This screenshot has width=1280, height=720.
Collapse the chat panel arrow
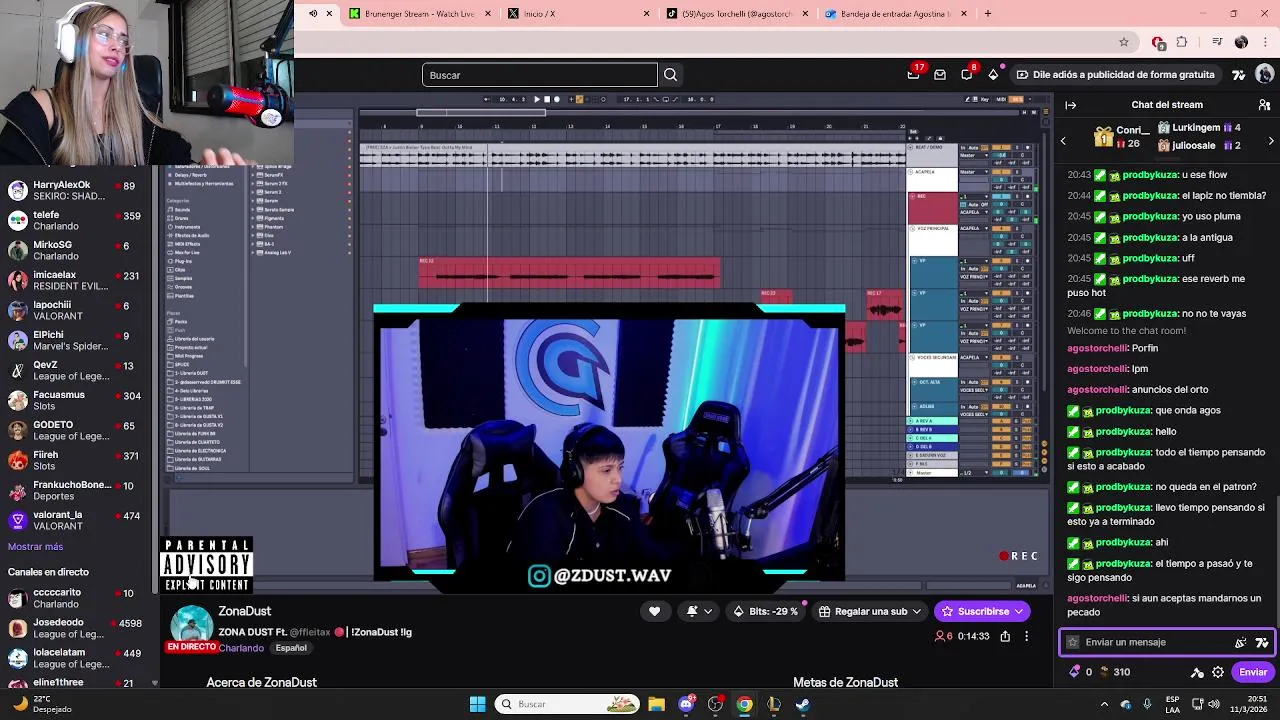[1070, 105]
